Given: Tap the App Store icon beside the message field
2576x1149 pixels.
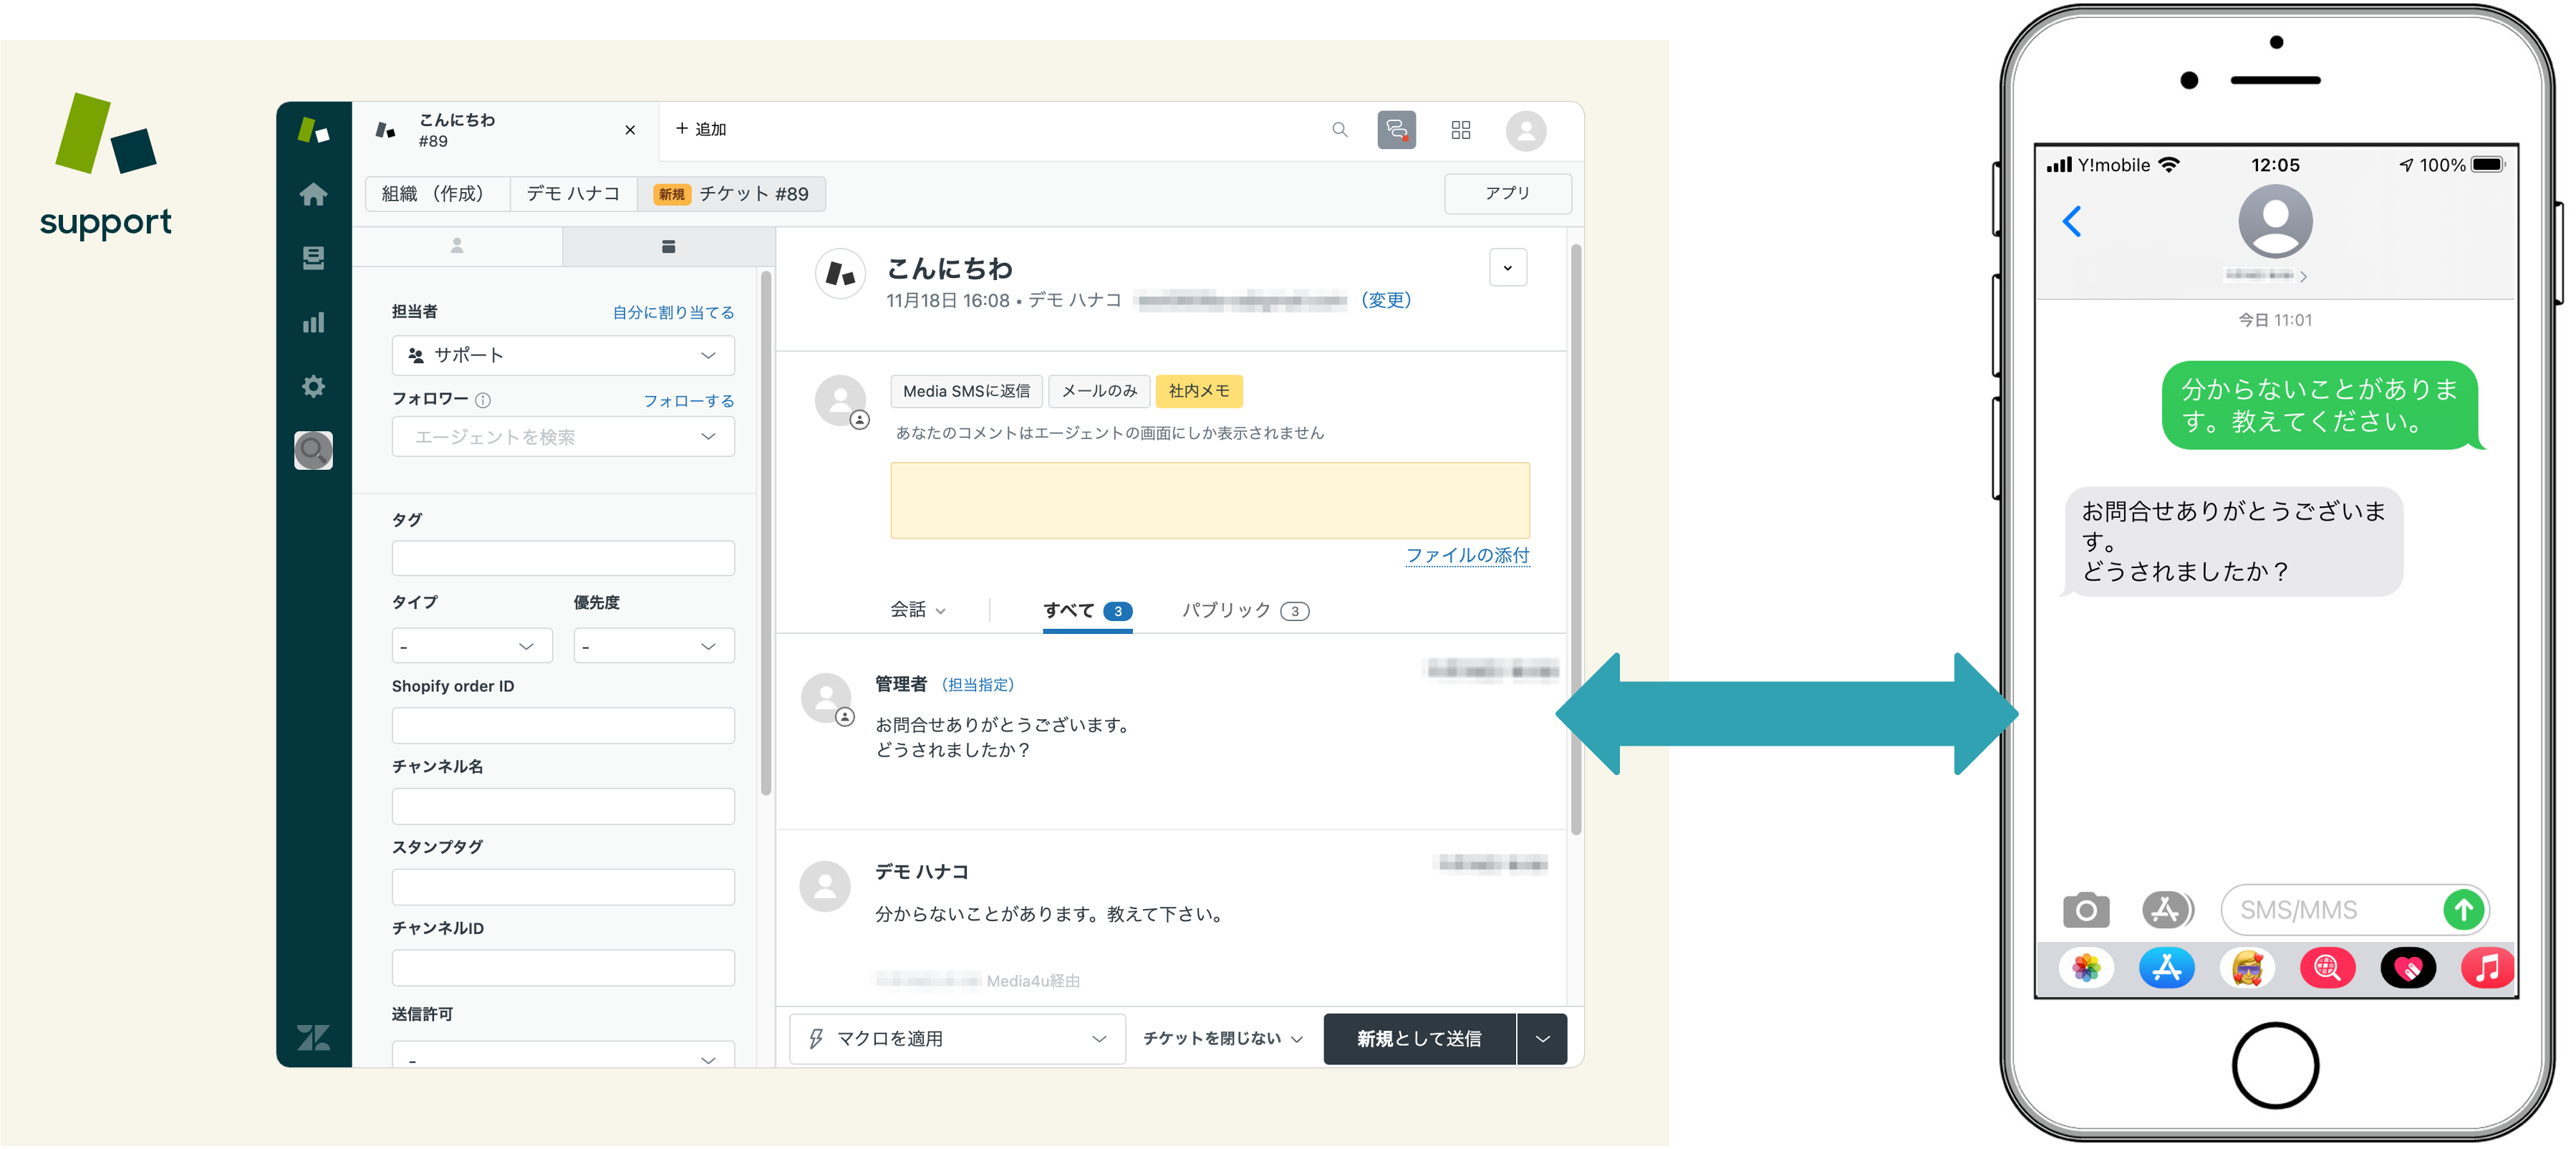Looking at the screenshot, I should pyautogui.click(x=2166, y=910).
